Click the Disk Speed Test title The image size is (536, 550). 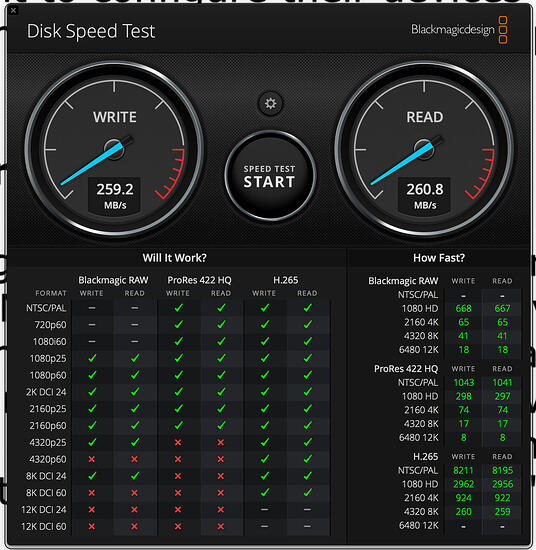click(x=91, y=31)
